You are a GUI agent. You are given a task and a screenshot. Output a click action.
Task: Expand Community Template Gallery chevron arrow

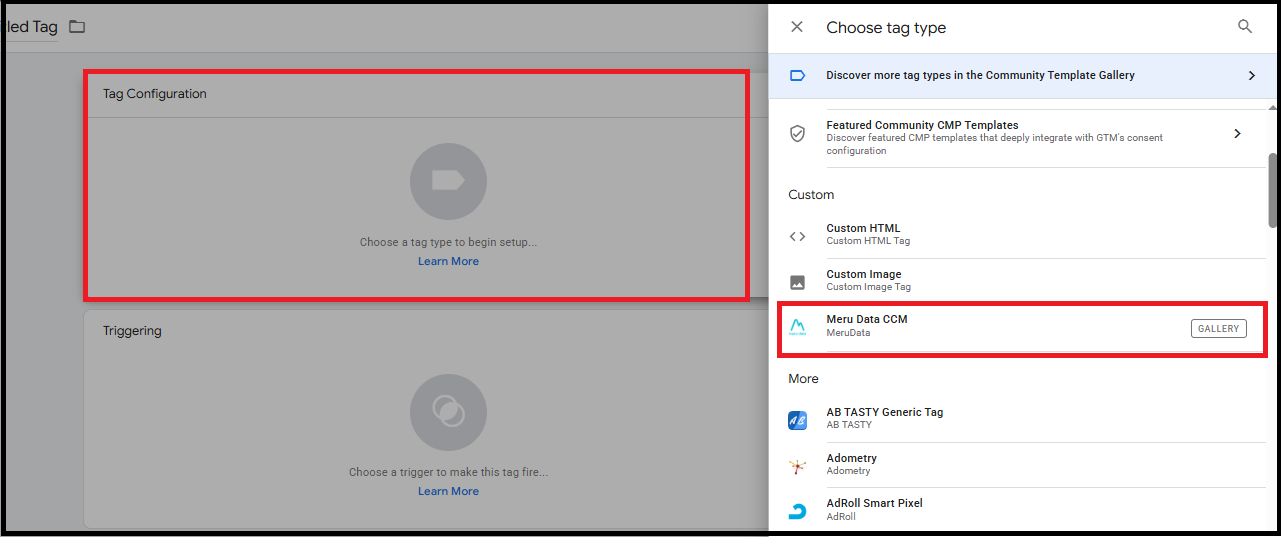(x=1251, y=75)
